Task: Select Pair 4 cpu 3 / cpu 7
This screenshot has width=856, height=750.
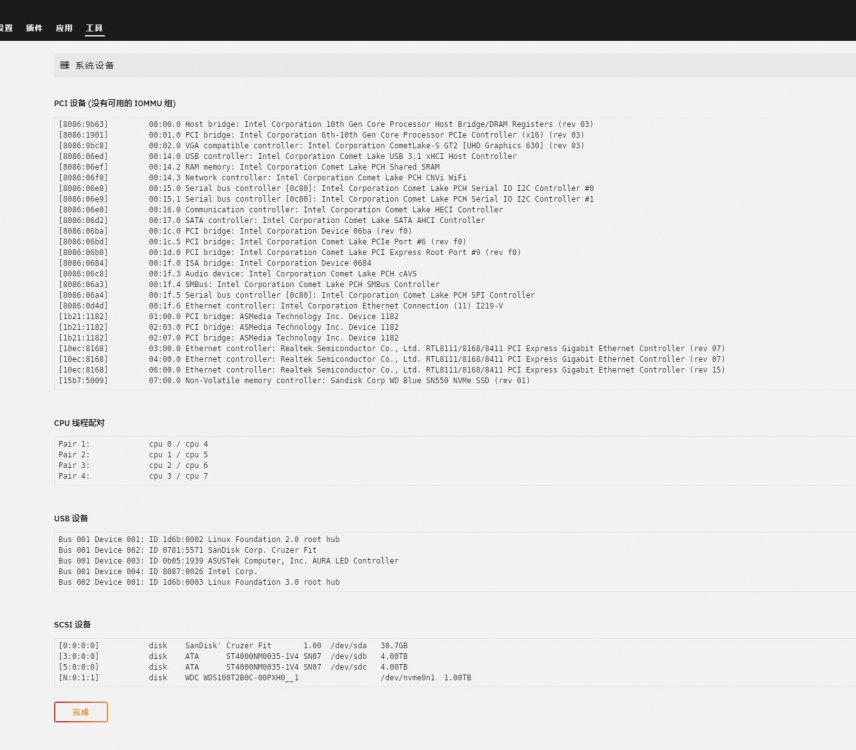Action: pos(133,476)
